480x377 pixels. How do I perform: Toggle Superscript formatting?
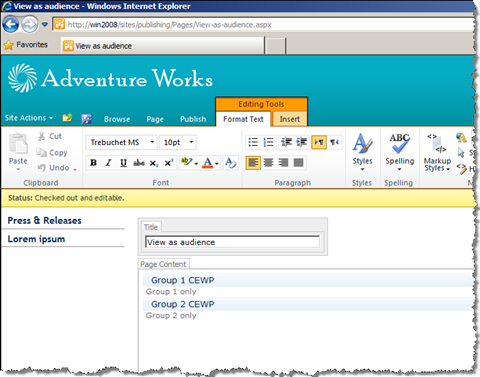[168, 163]
